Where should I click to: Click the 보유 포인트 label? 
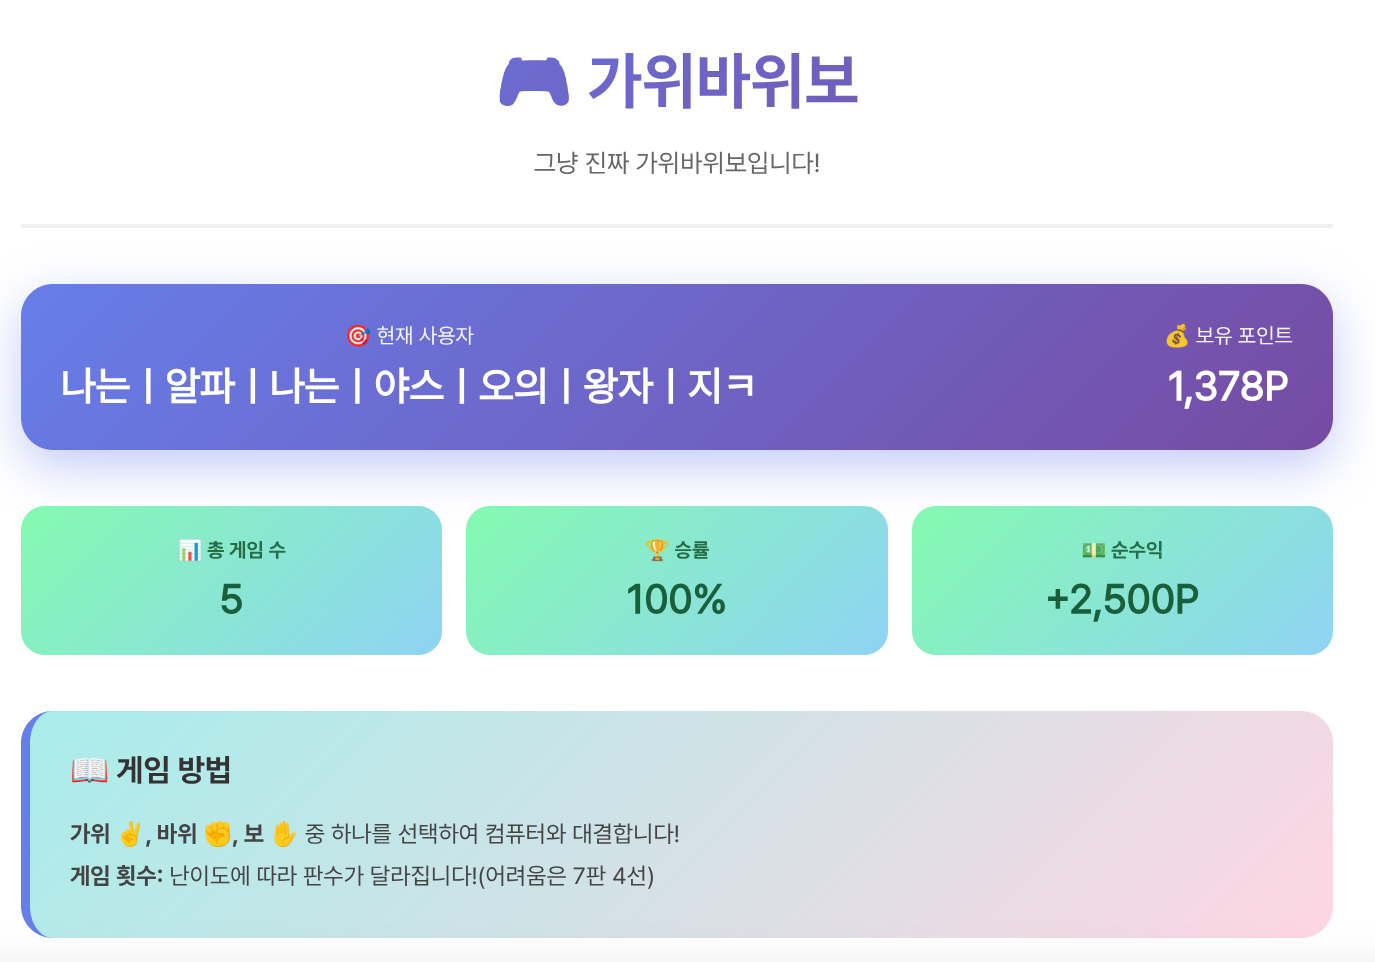tap(1243, 336)
